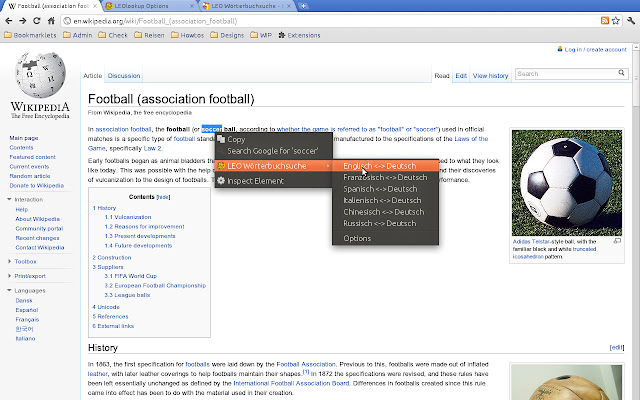The width and height of the screenshot is (640, 400).
Task: Click the RSS feed icon in address bar
Action: pyautogui.click(x=605, y=21)
